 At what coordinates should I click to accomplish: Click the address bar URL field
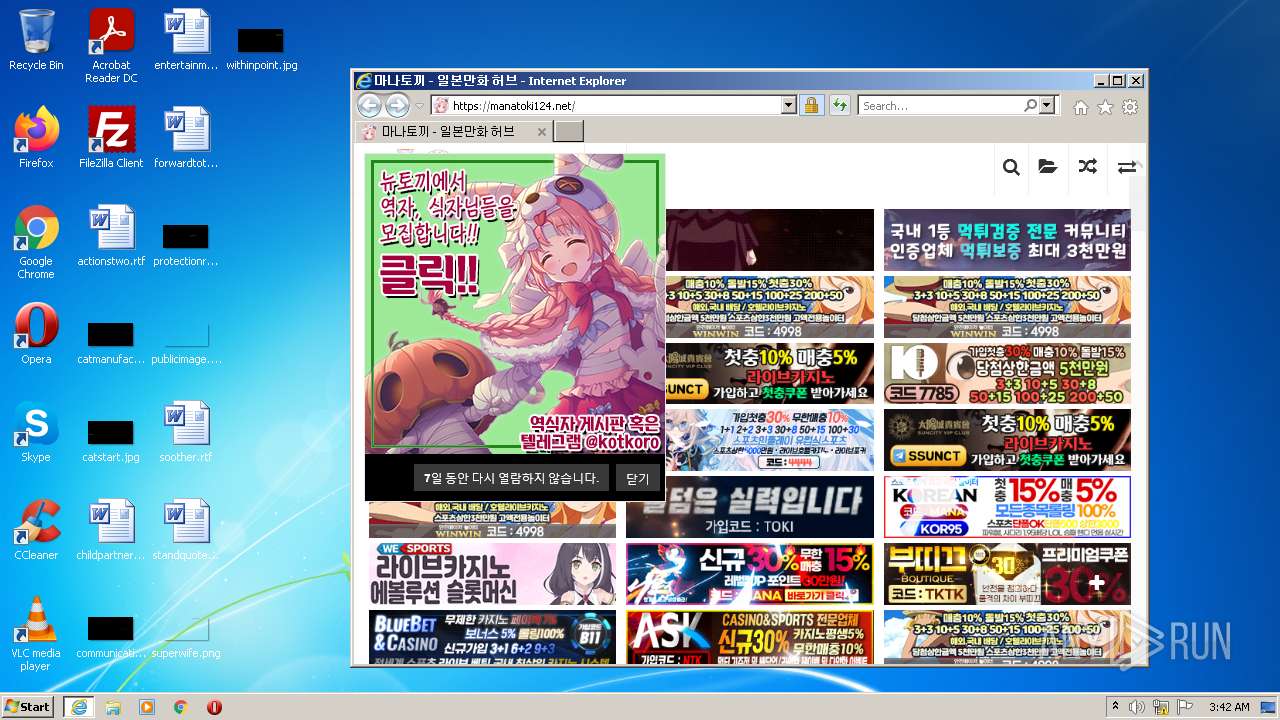tap(614, 106)
